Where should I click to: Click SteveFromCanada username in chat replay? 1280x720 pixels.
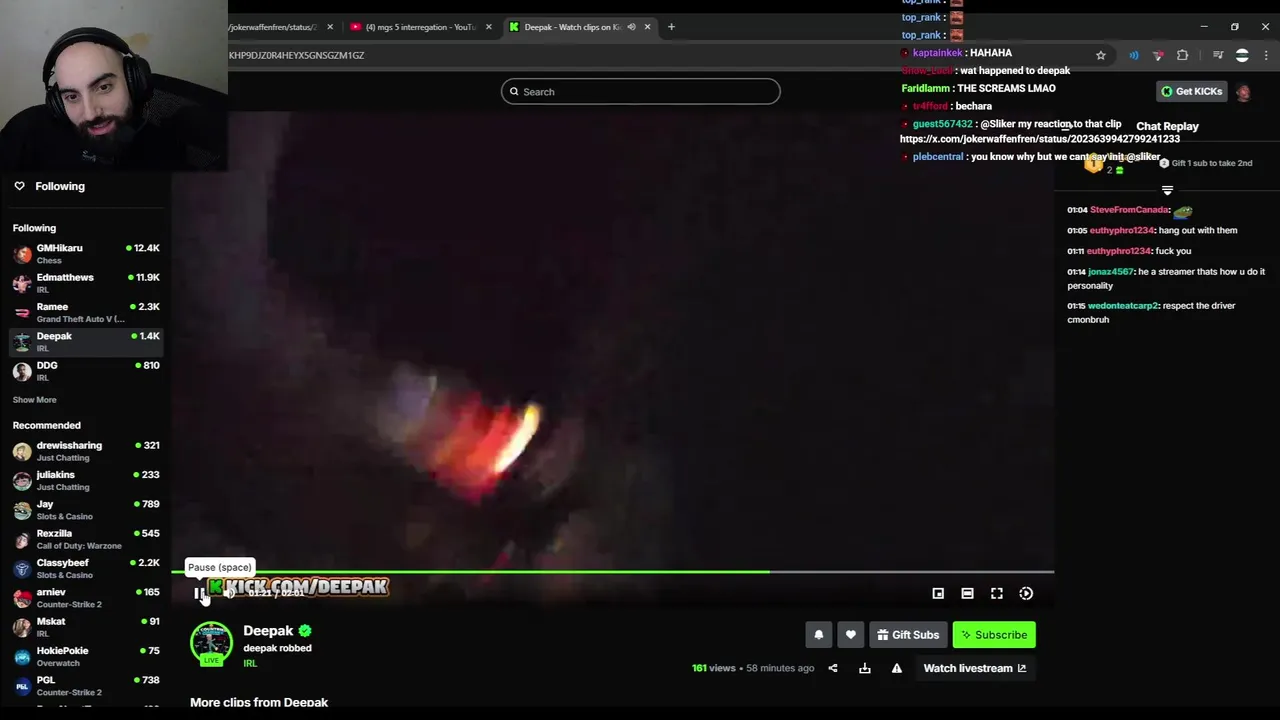1129,210
